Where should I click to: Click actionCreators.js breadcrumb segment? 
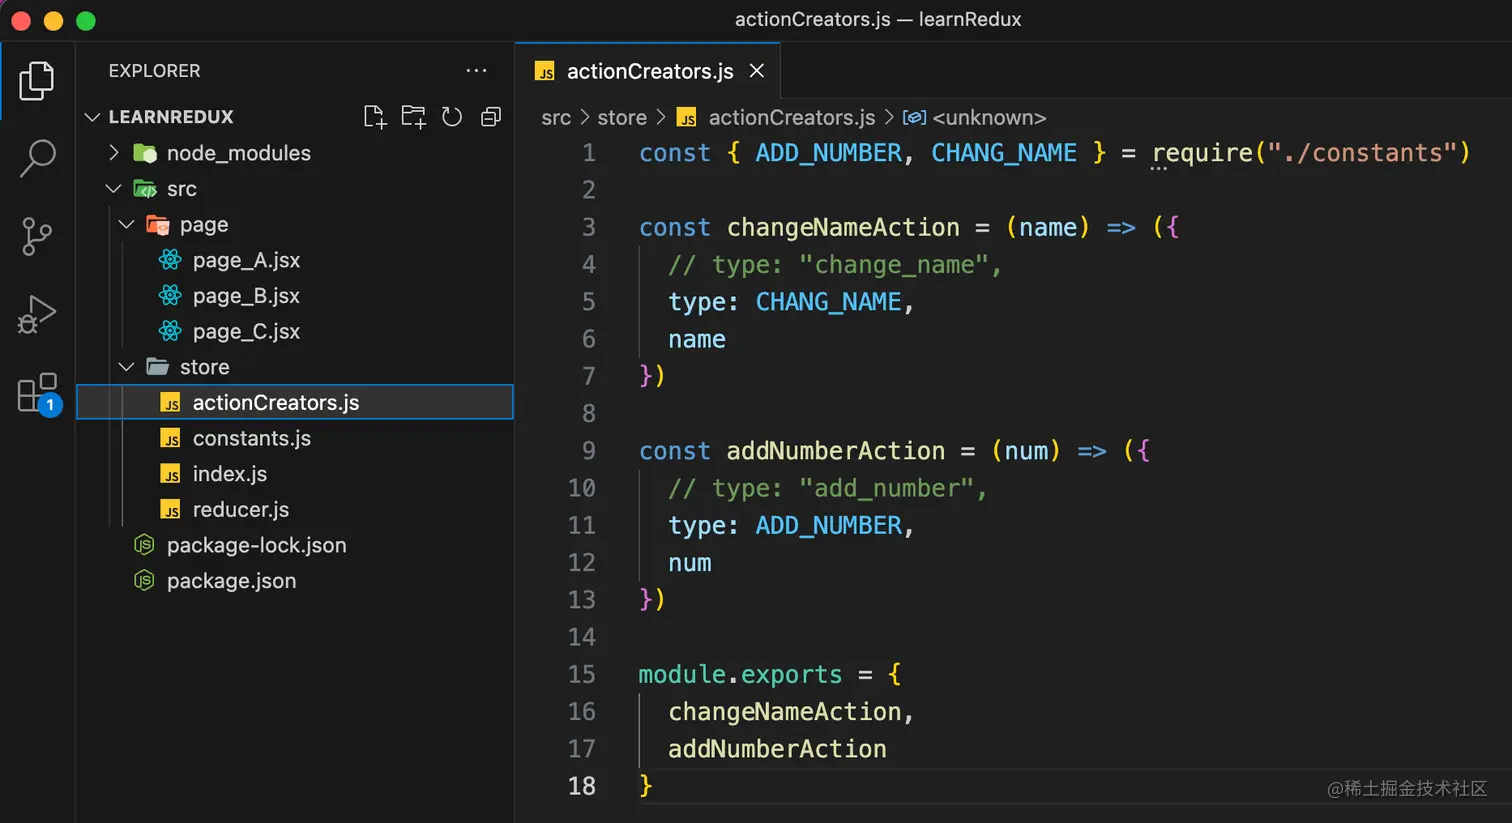coord(791,118)
